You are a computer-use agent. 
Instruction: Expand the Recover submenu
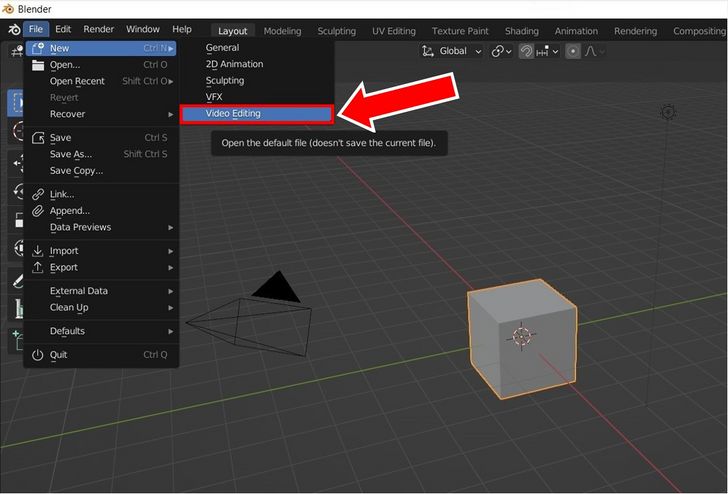click(101, 114)
